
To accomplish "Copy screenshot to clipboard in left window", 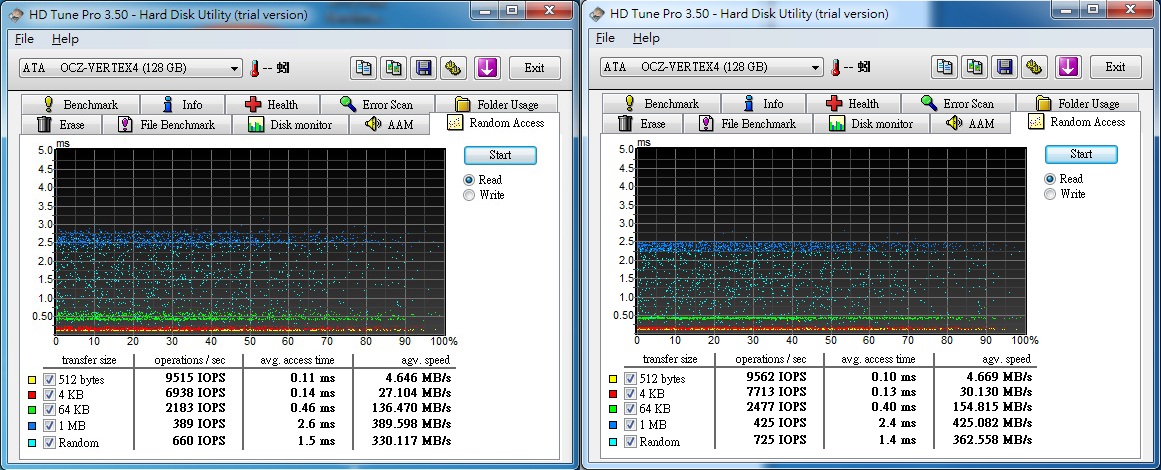I will click(394, 68).
